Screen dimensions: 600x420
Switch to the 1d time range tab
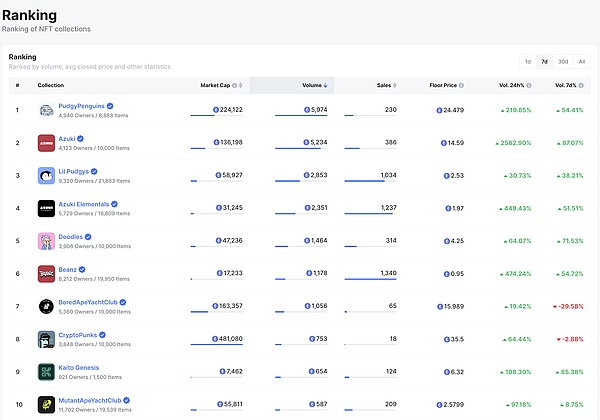tap(528, 62)
